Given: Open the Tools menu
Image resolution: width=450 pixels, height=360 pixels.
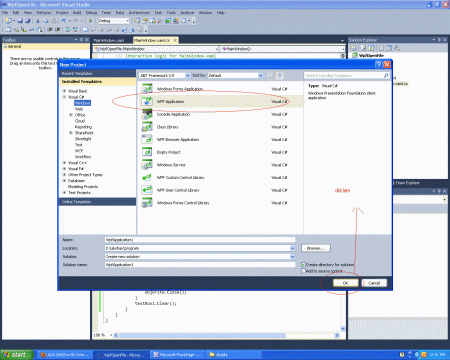Looking at the screenshot, I should tap(171, 13).
